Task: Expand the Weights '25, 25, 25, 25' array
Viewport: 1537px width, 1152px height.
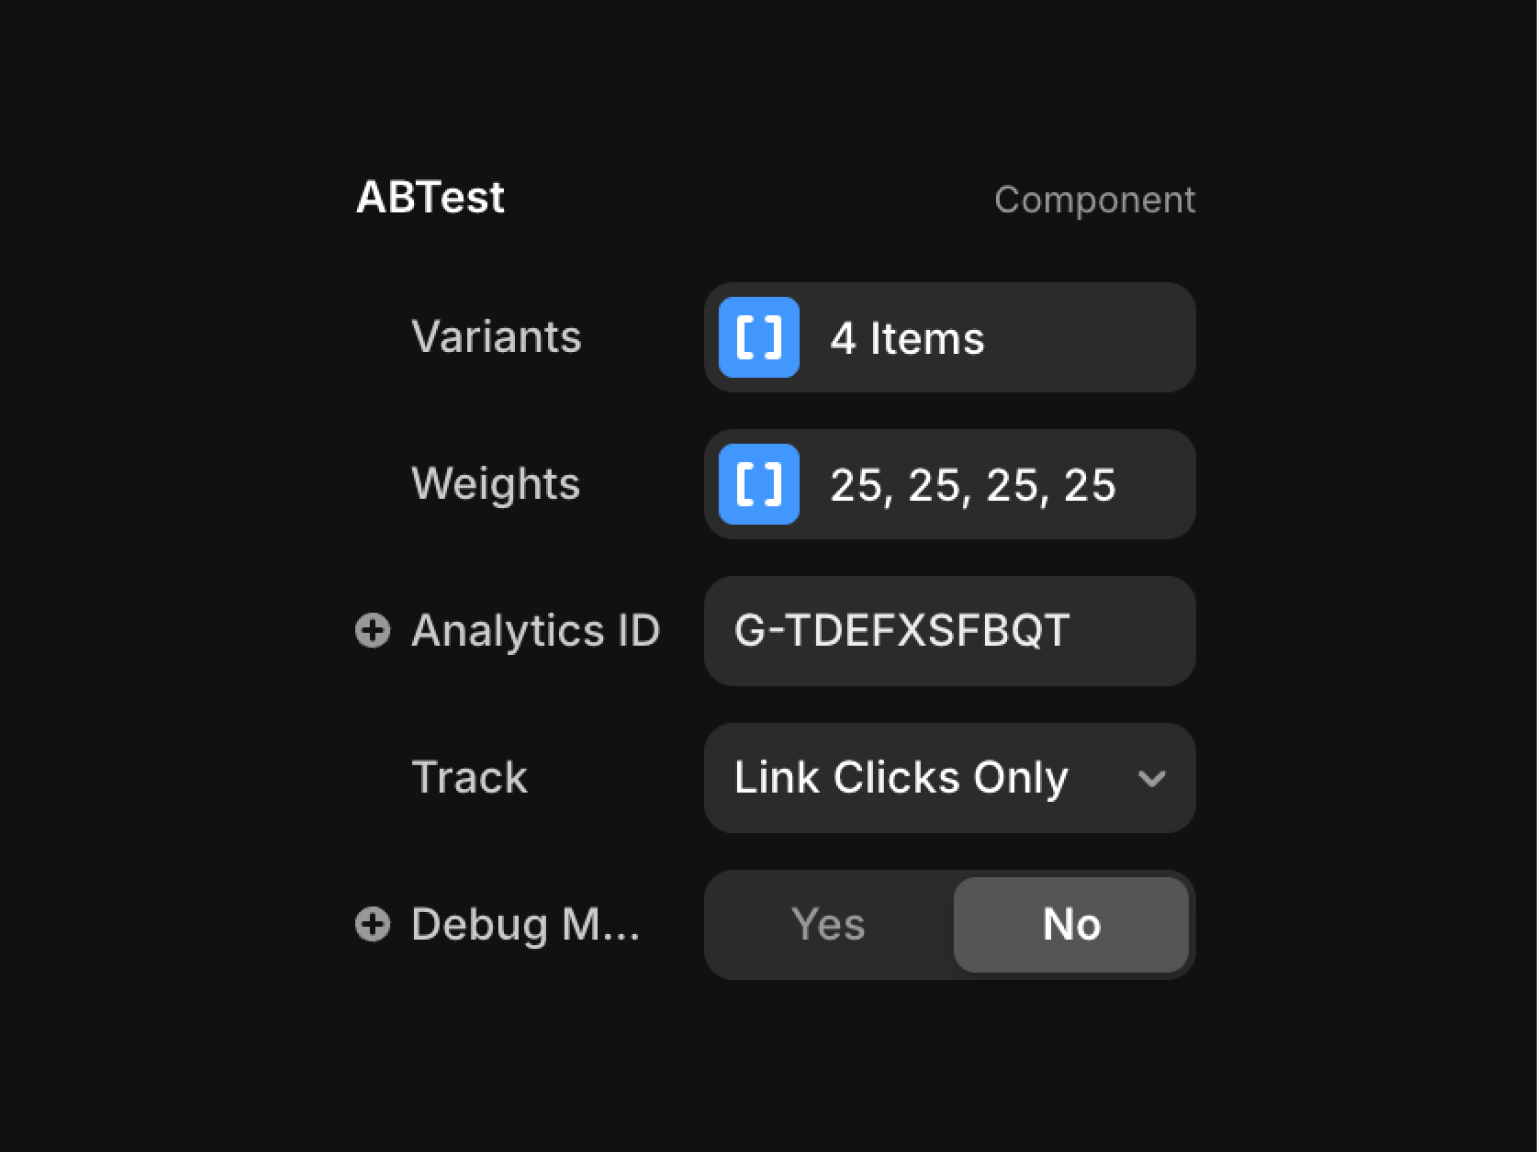Action: 972,485
